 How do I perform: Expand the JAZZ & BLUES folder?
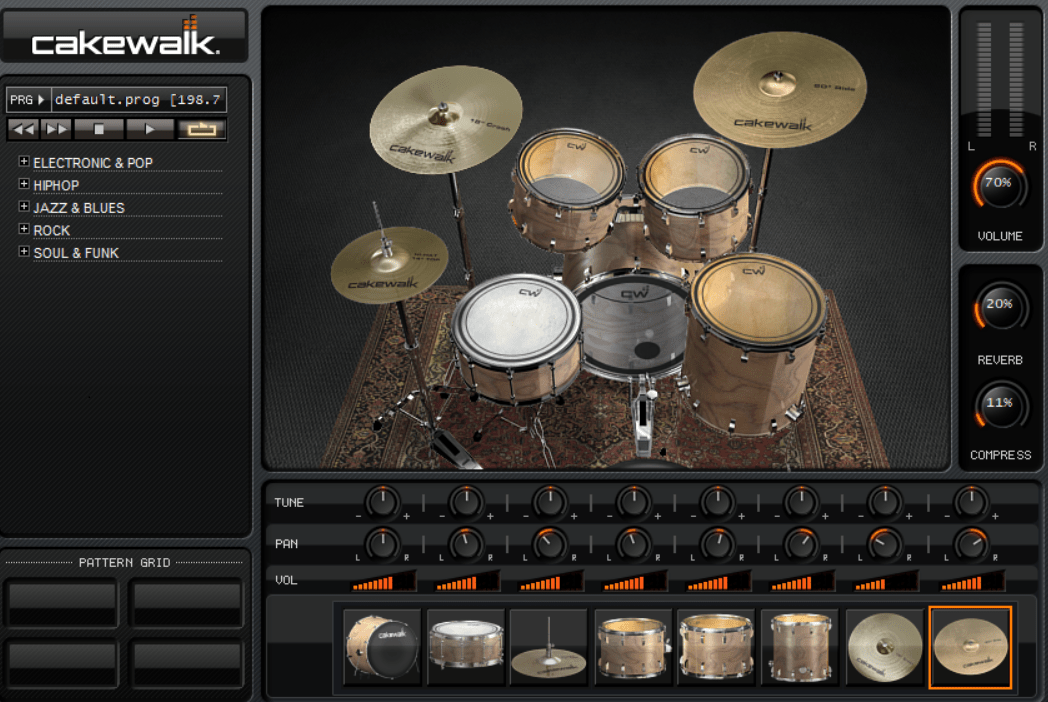coord(23,207)
